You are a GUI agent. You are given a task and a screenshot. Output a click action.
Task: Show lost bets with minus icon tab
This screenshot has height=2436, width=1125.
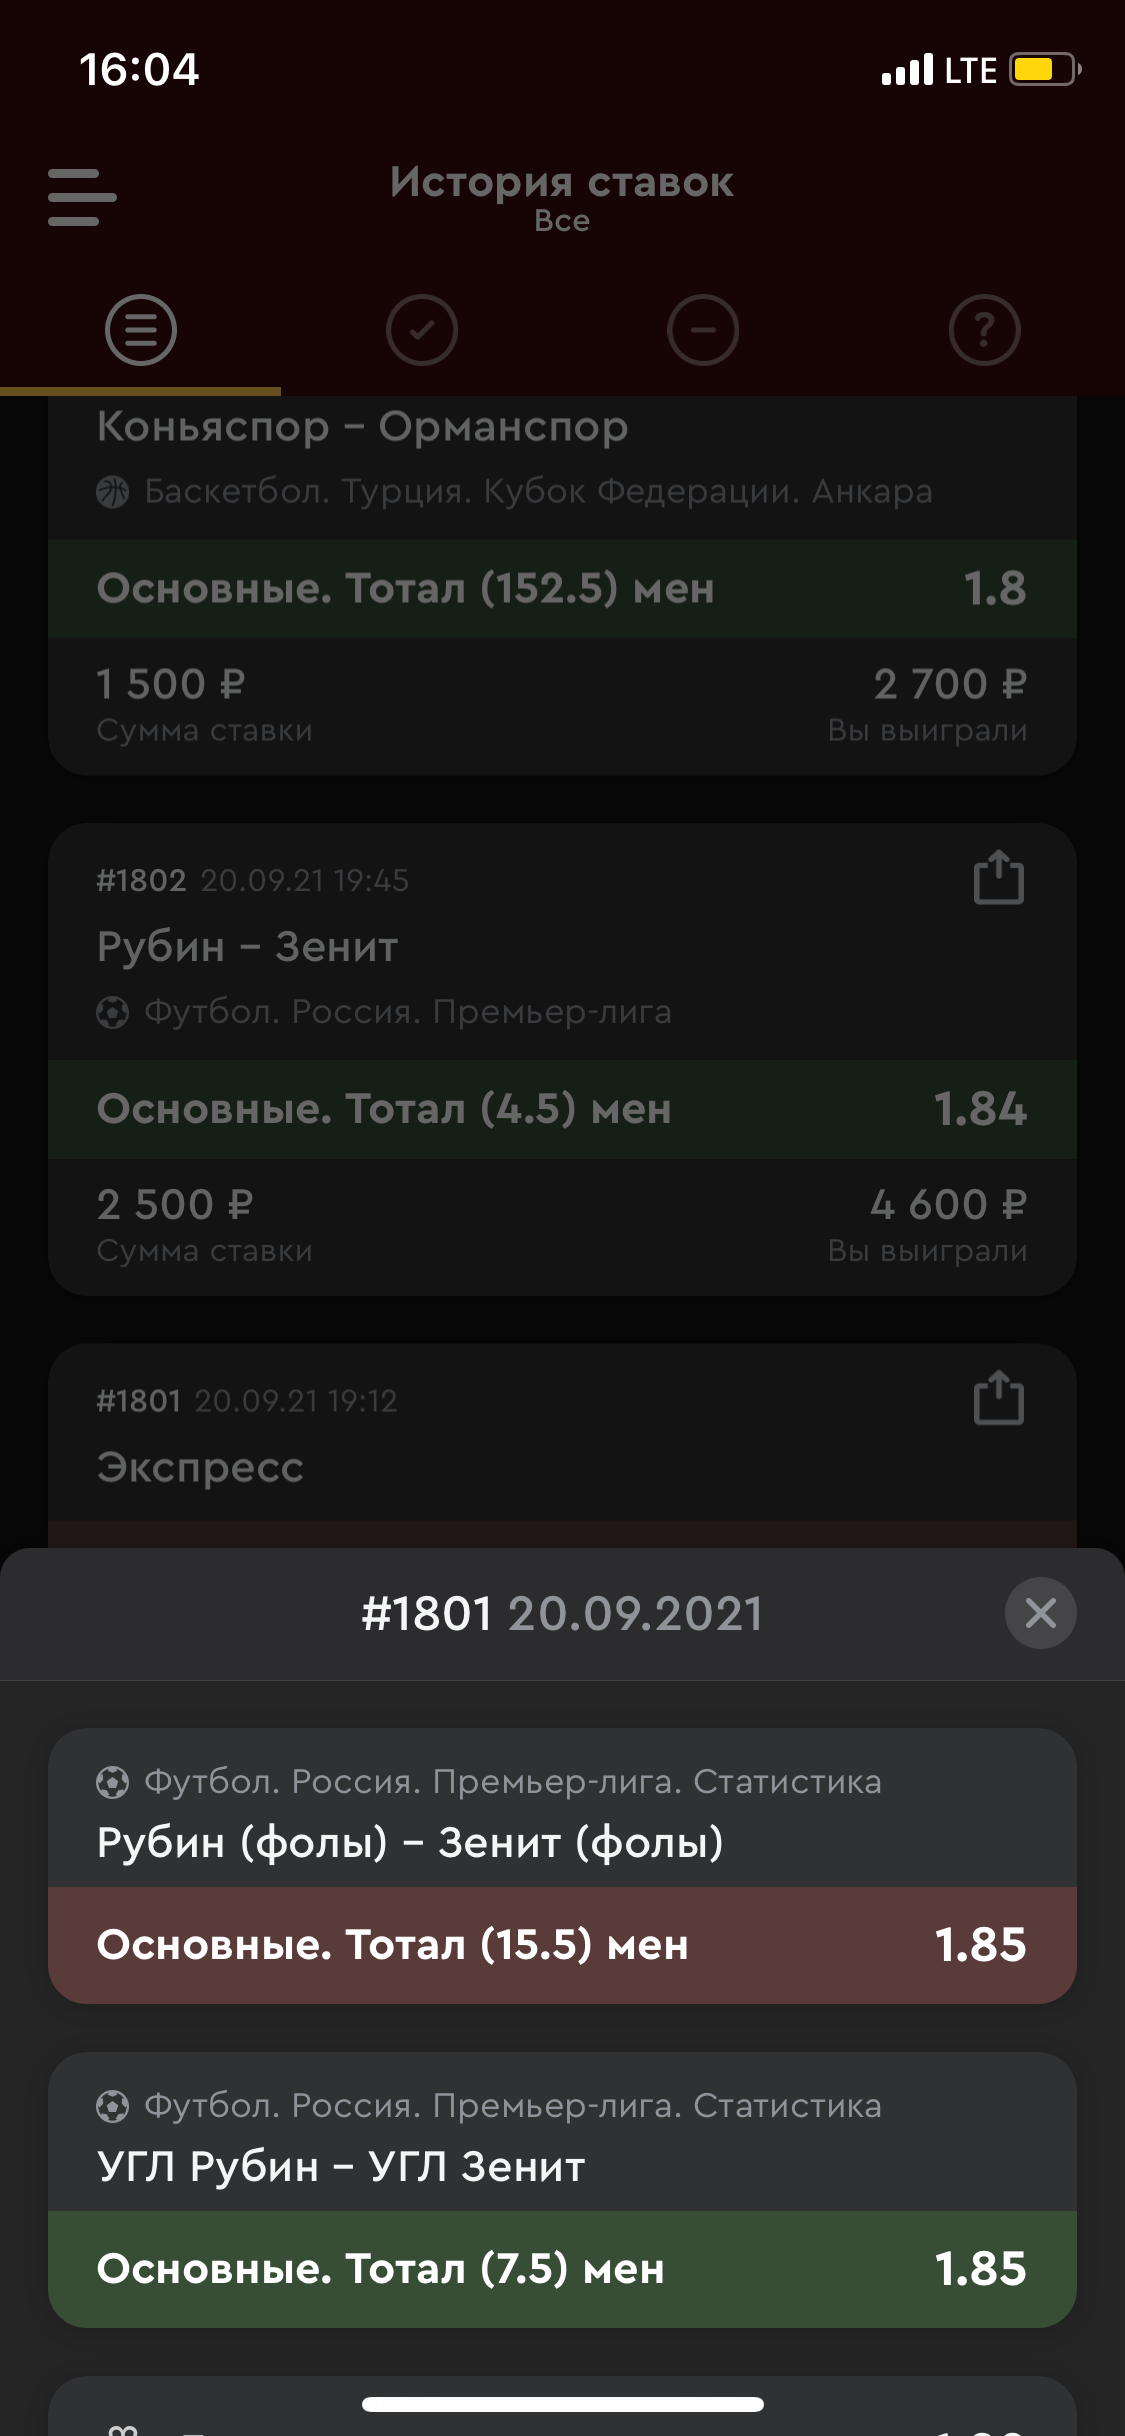point(703,330)
